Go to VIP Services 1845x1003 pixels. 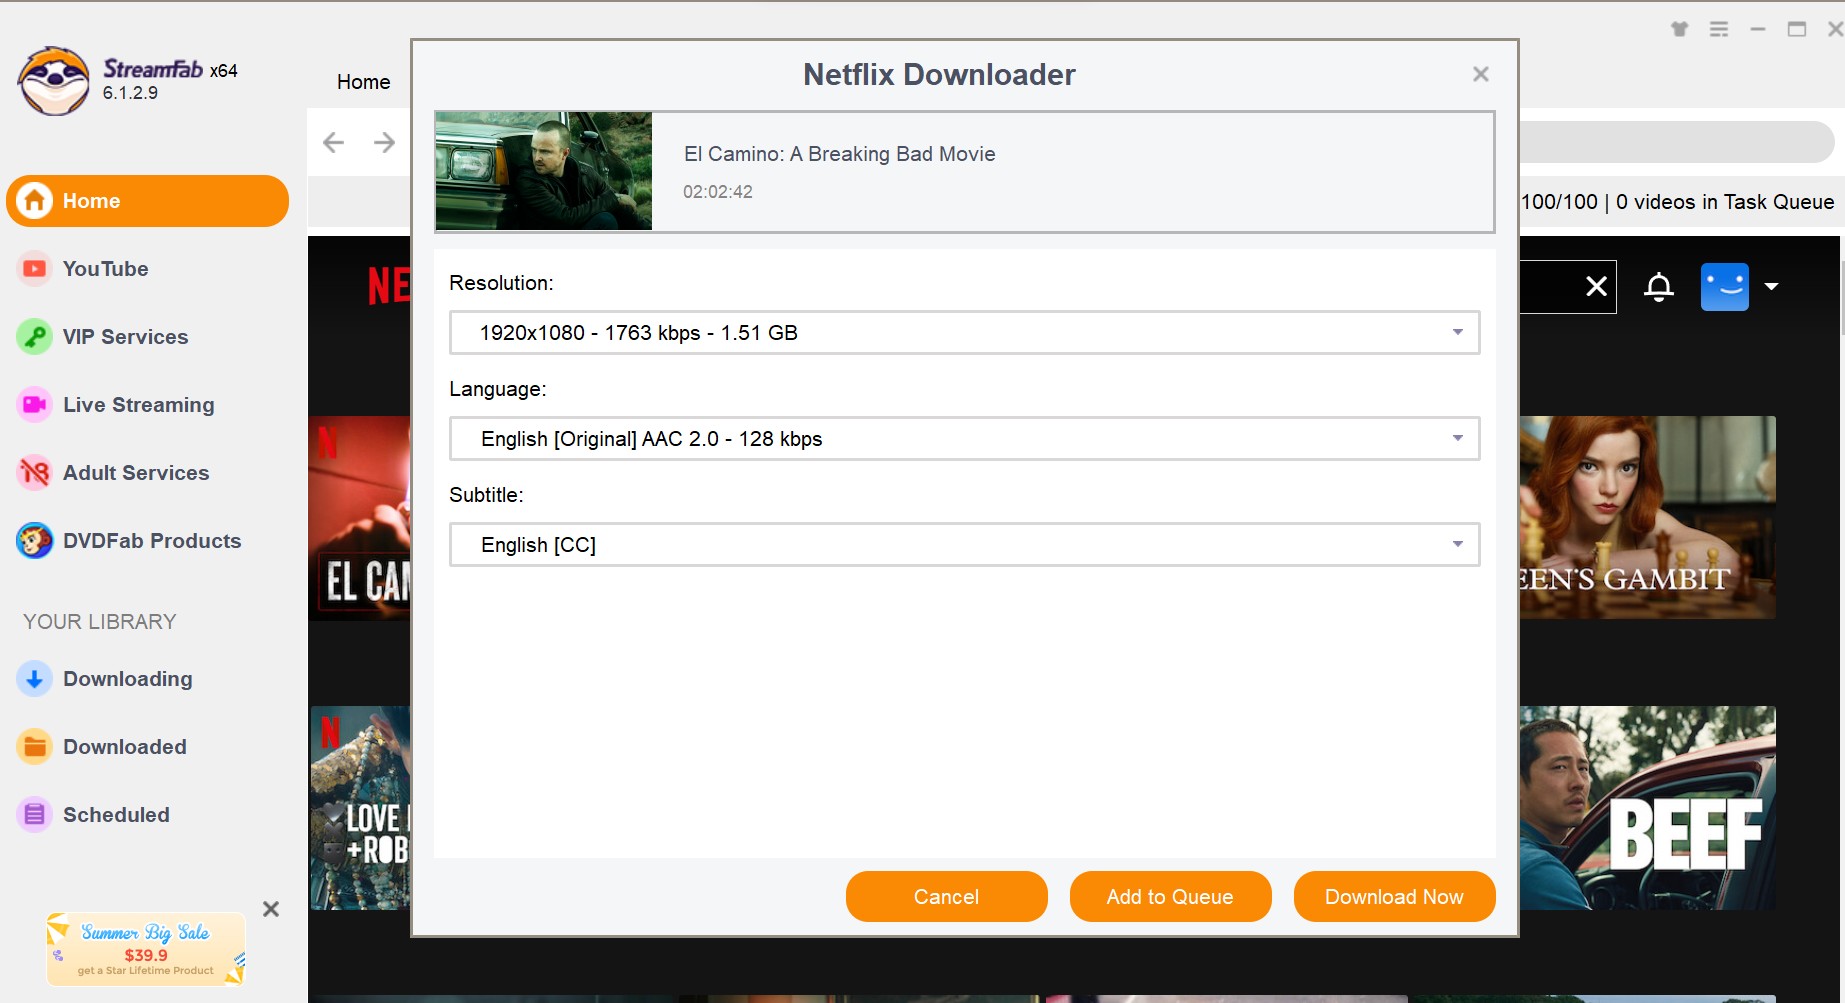(125, 337)
